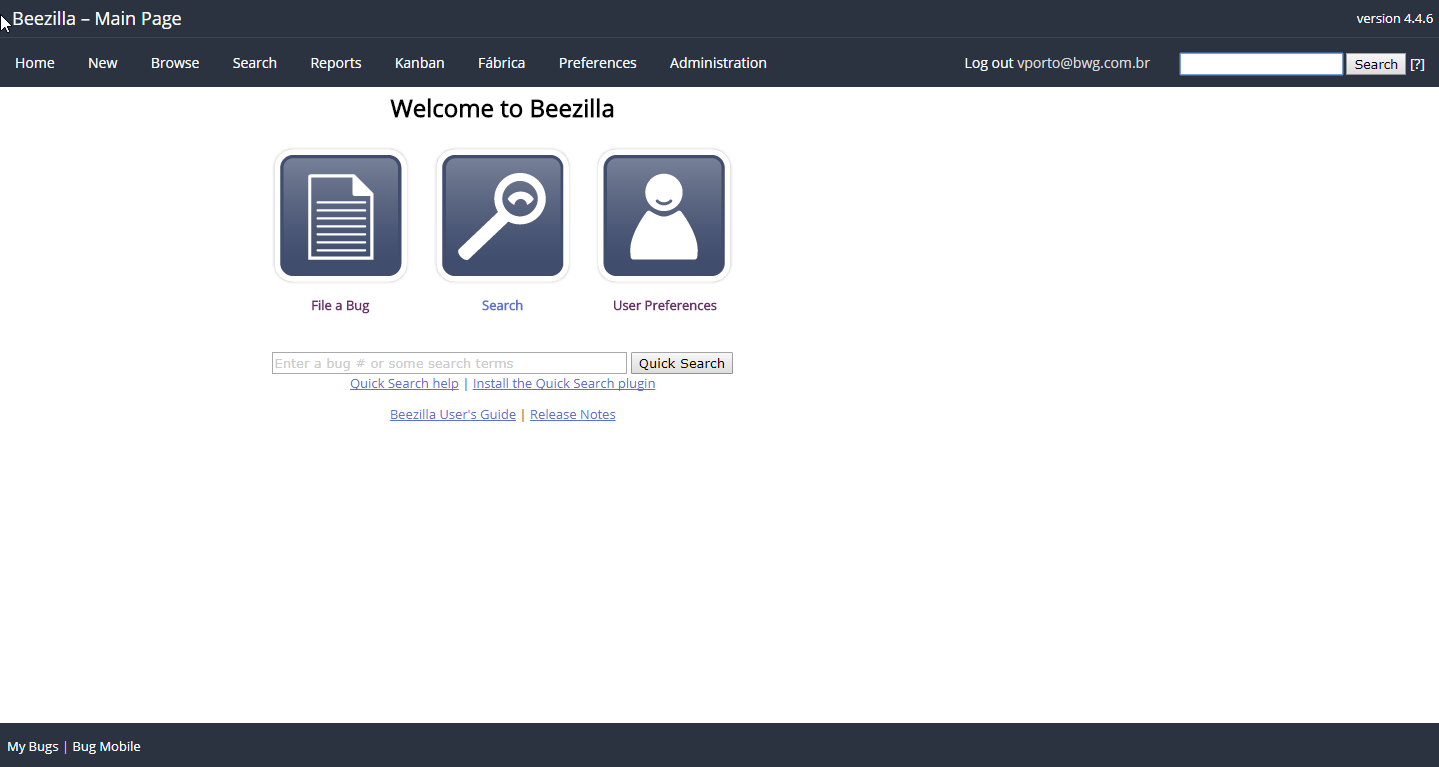Focus the bug number quick search field
Screen dimensions: 1439x767
pos(449,363)
